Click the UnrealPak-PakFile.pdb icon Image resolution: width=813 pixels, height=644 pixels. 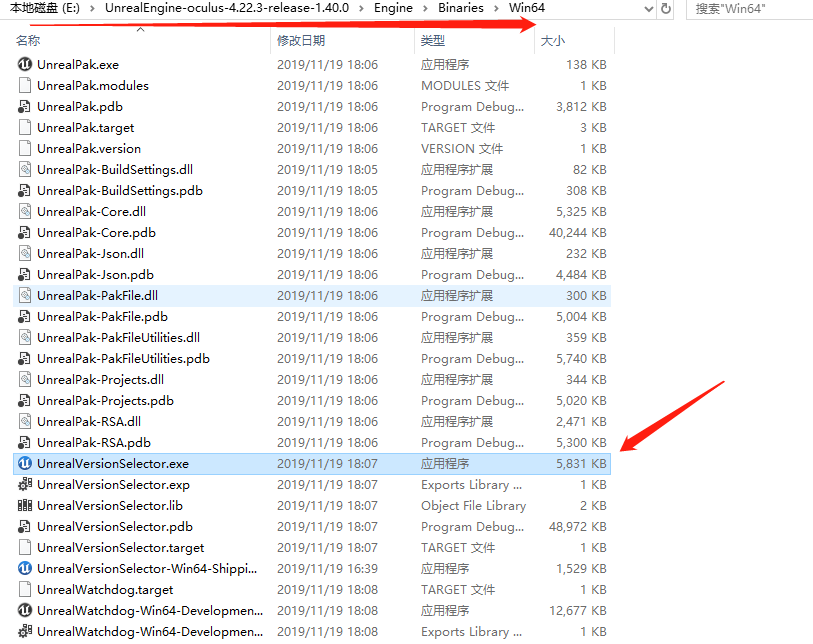pyautogui.click(x=25, y=316)
